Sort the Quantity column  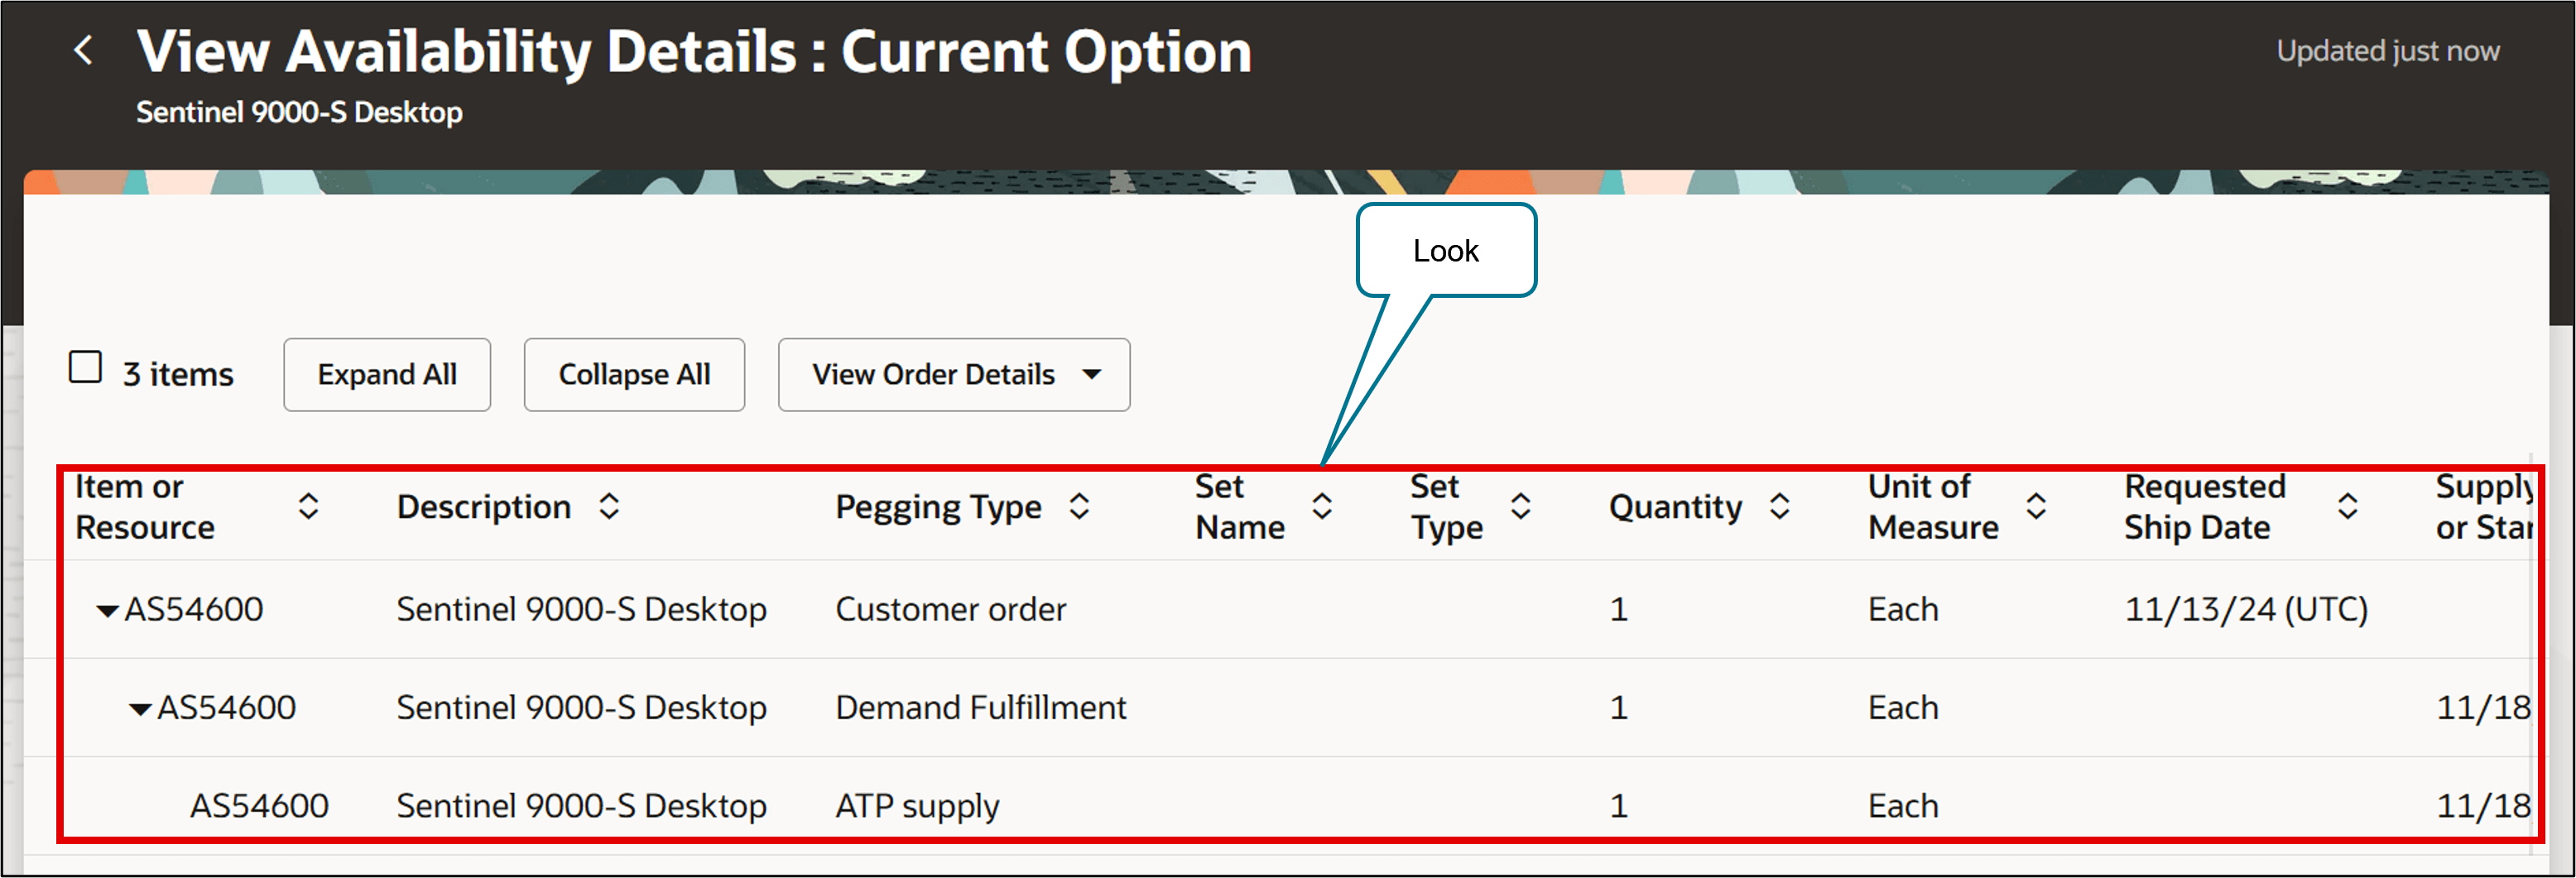point(1780,506)
